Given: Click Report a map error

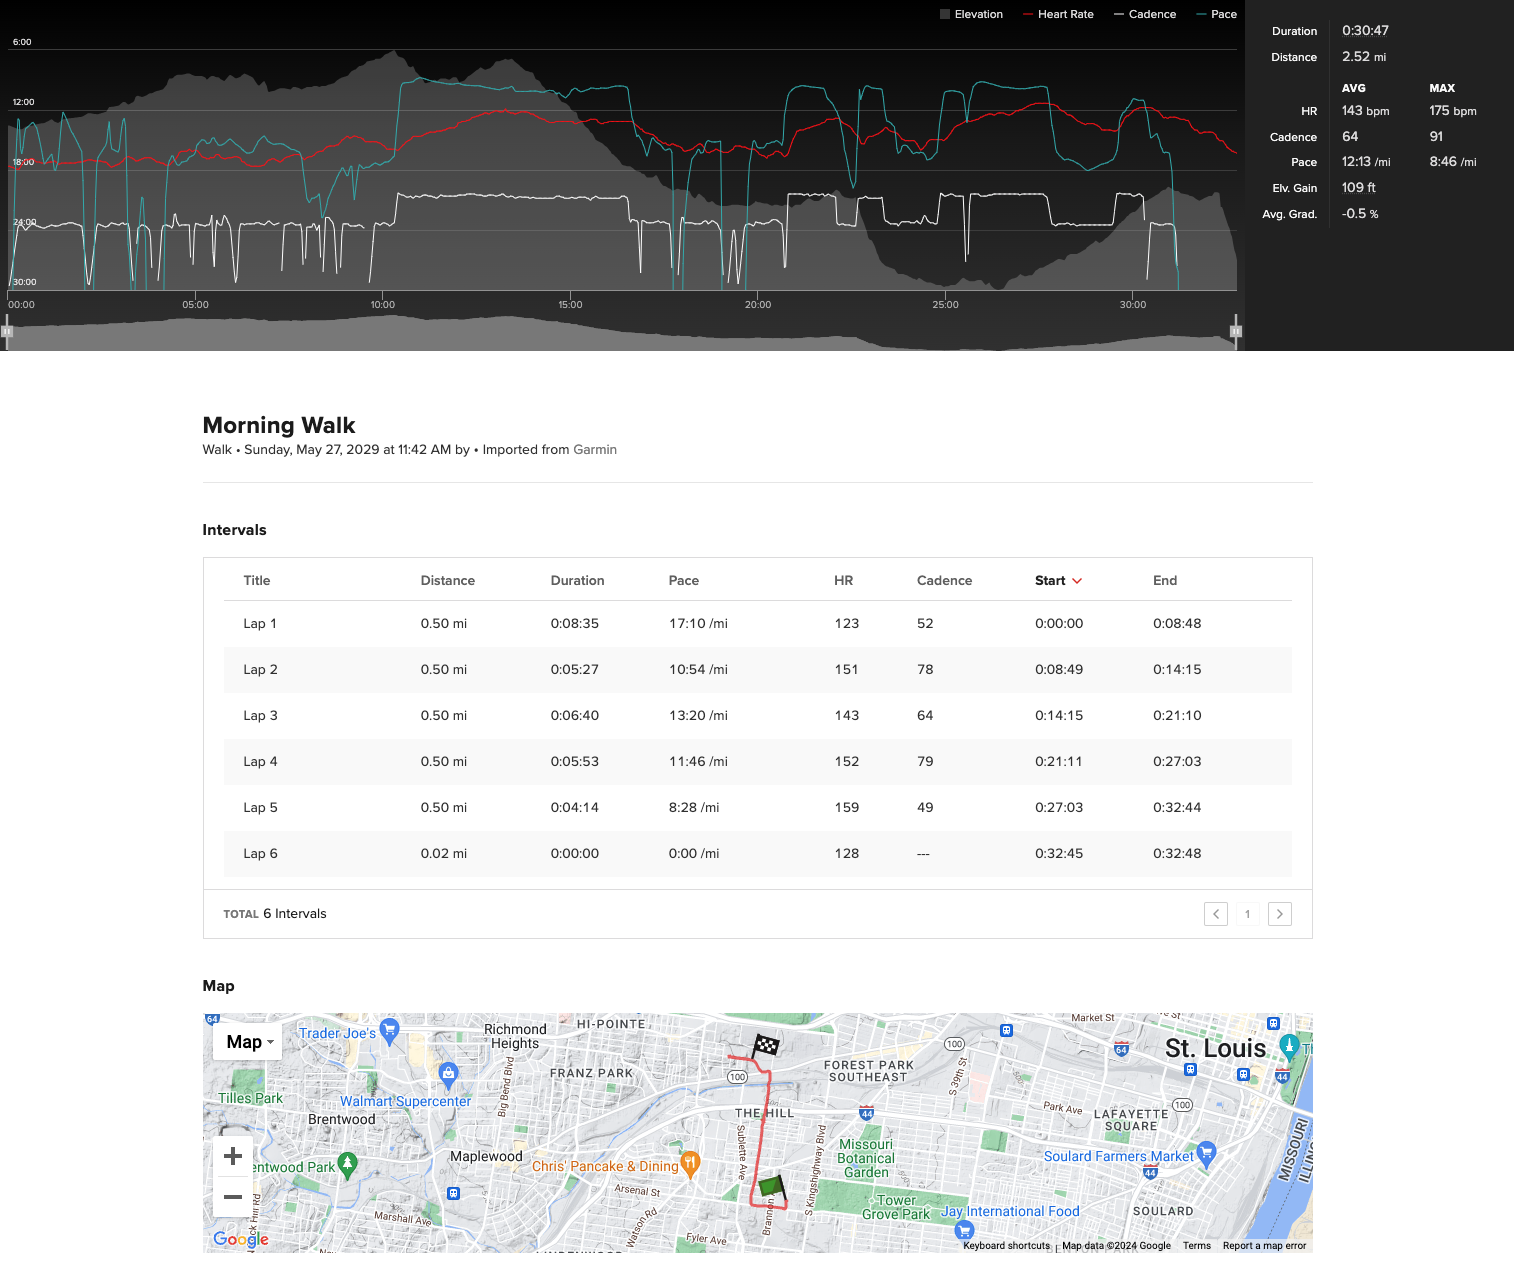Looking at the screenshot, I should (x=1264, y=1246).
